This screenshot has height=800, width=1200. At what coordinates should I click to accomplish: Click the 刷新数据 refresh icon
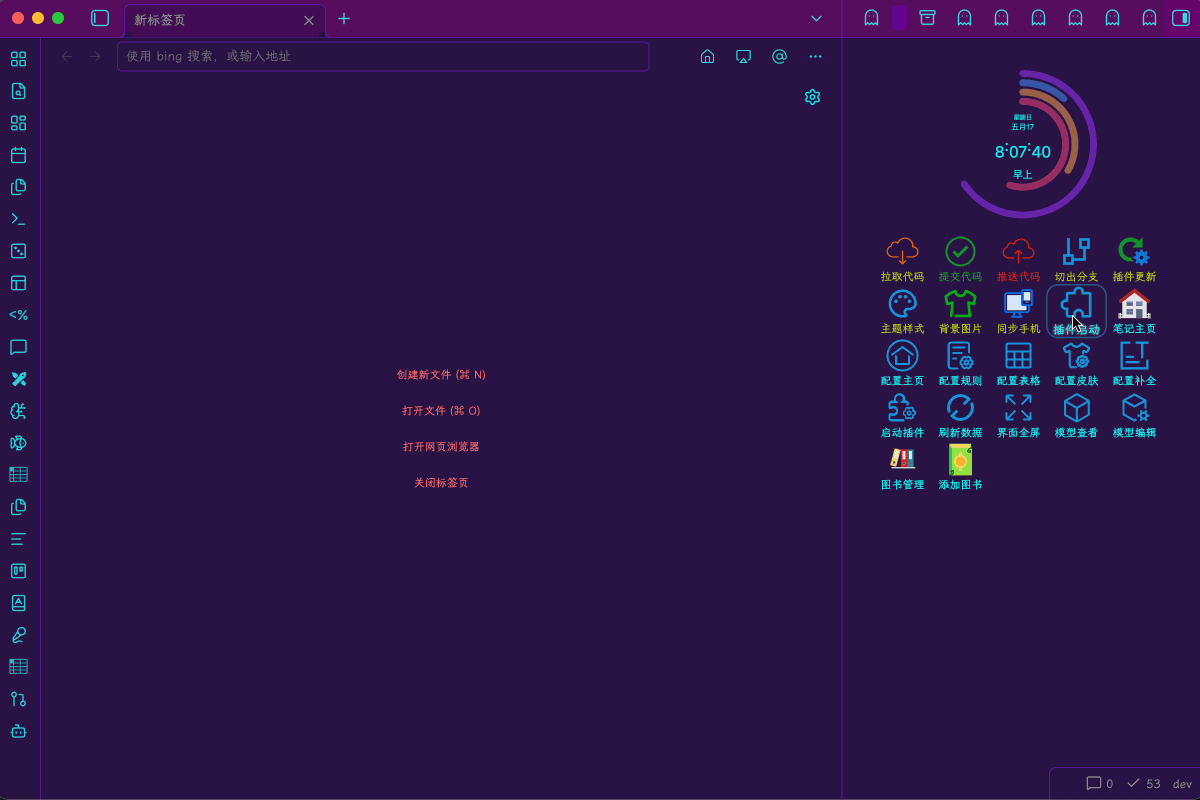point(960,407)
